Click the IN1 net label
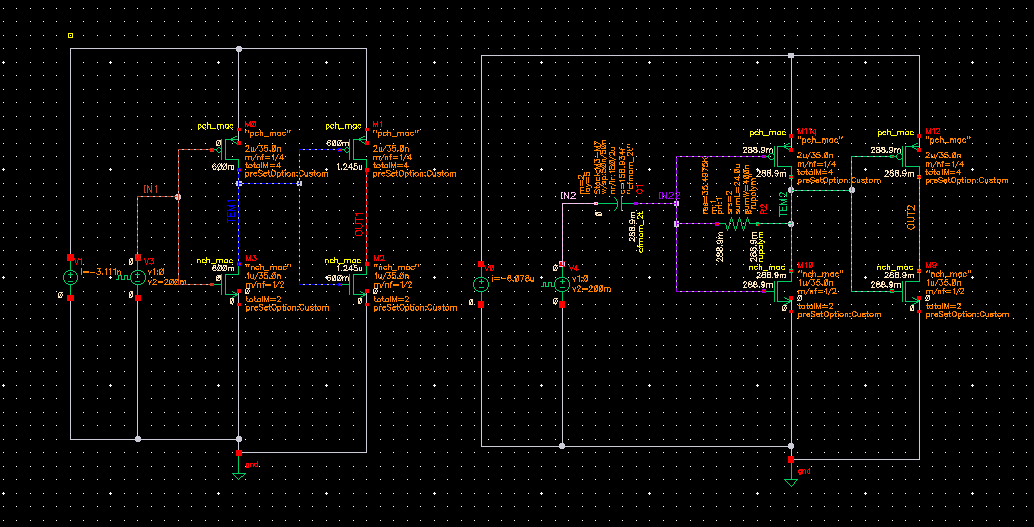Image resolution: width=1034 pixels, height=527 pixels. [151, 189]
